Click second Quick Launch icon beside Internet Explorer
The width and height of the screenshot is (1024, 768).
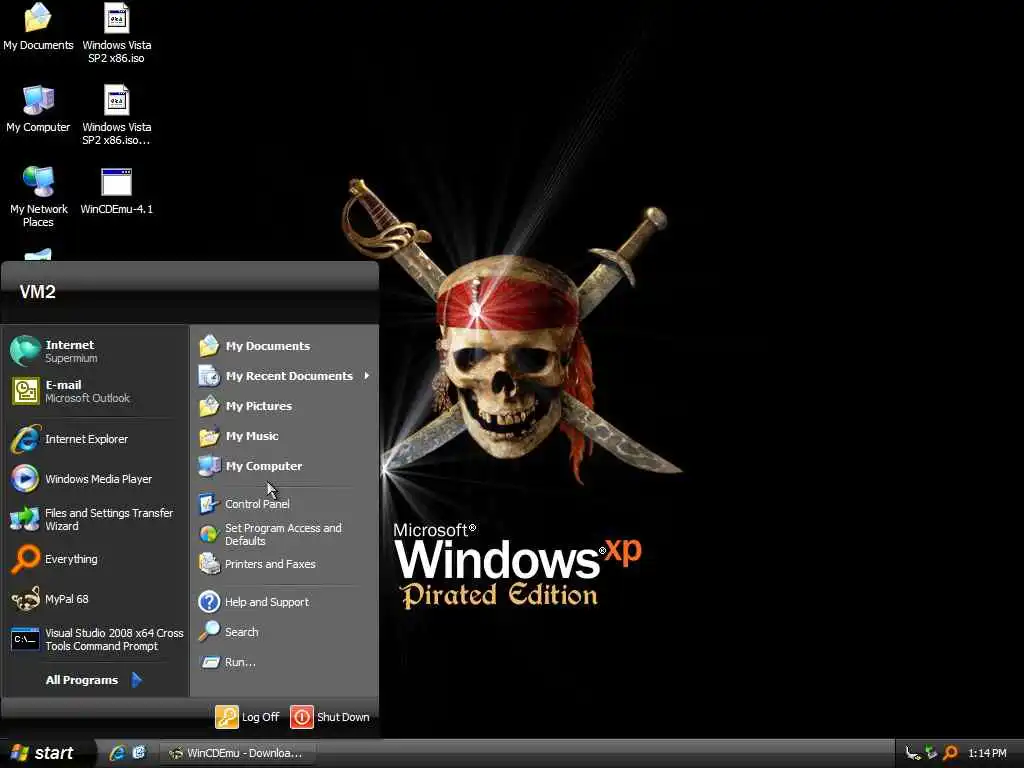pos(139,753)
